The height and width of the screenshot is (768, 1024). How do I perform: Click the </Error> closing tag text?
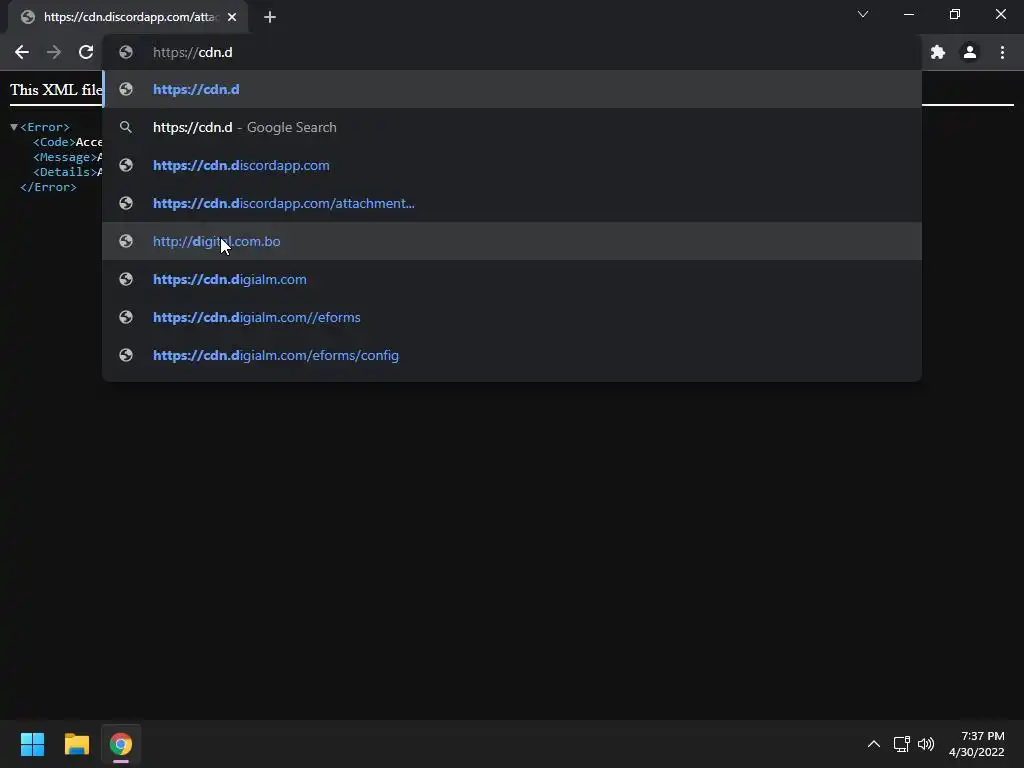tap(48, 187)
